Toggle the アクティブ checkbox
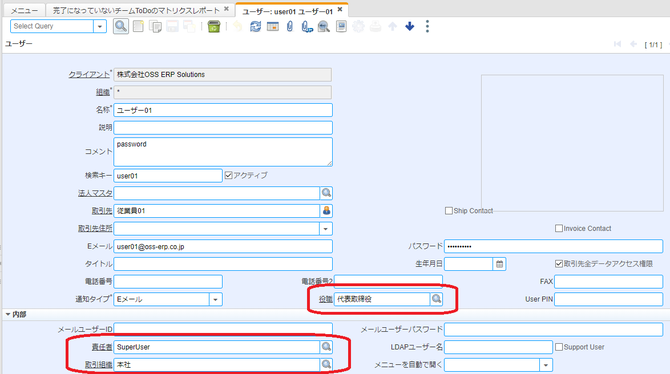Viewport: 670px width, 374px height. tap(229, 175)
